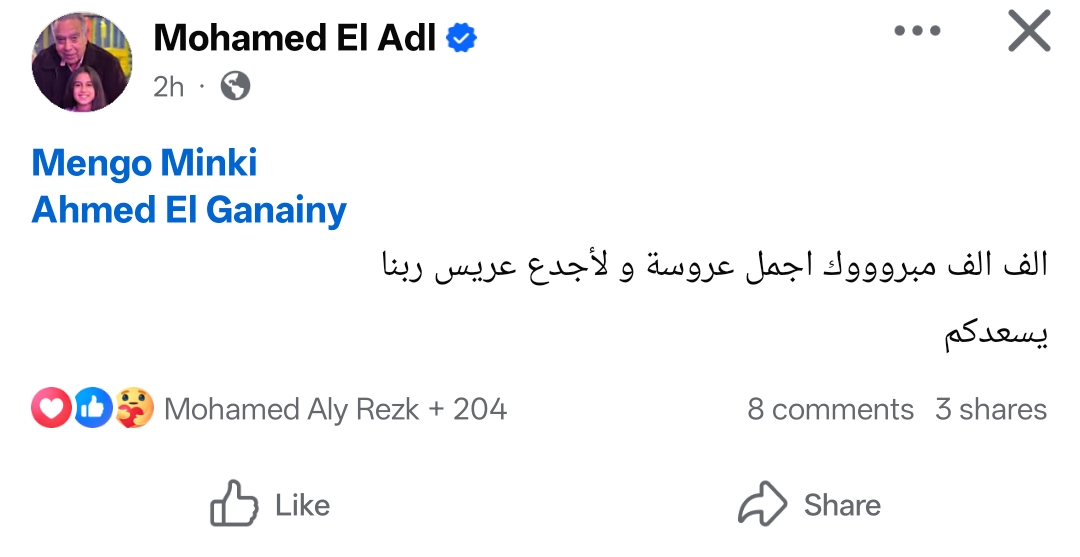
Task: Open tagged profile Mengo Minki
Action: click(144, 162)
